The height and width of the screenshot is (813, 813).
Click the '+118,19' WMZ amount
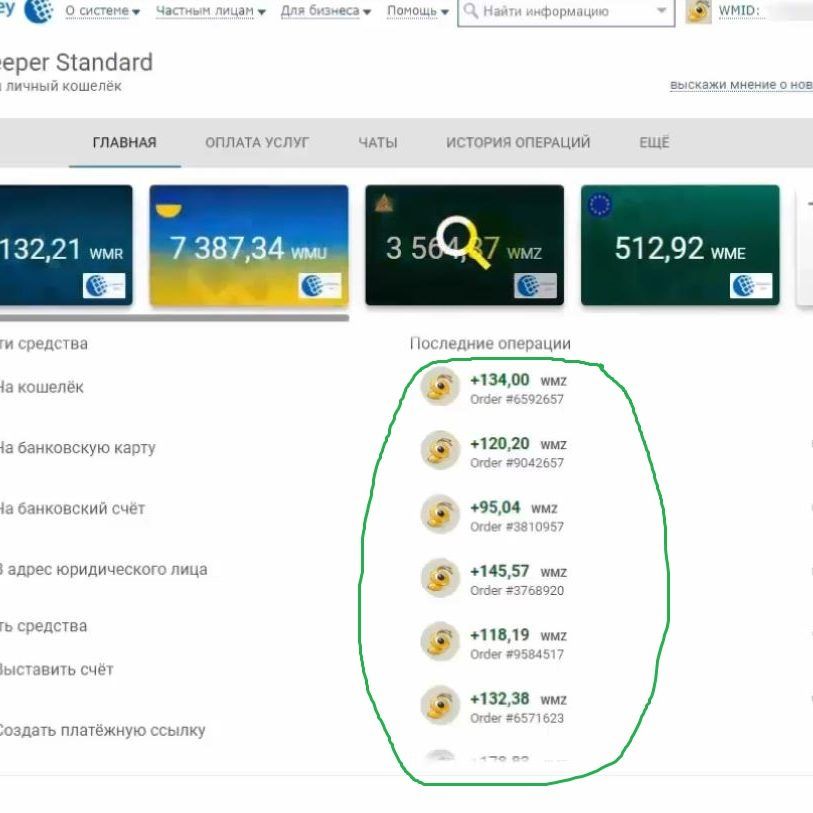[x=500, y=635]
